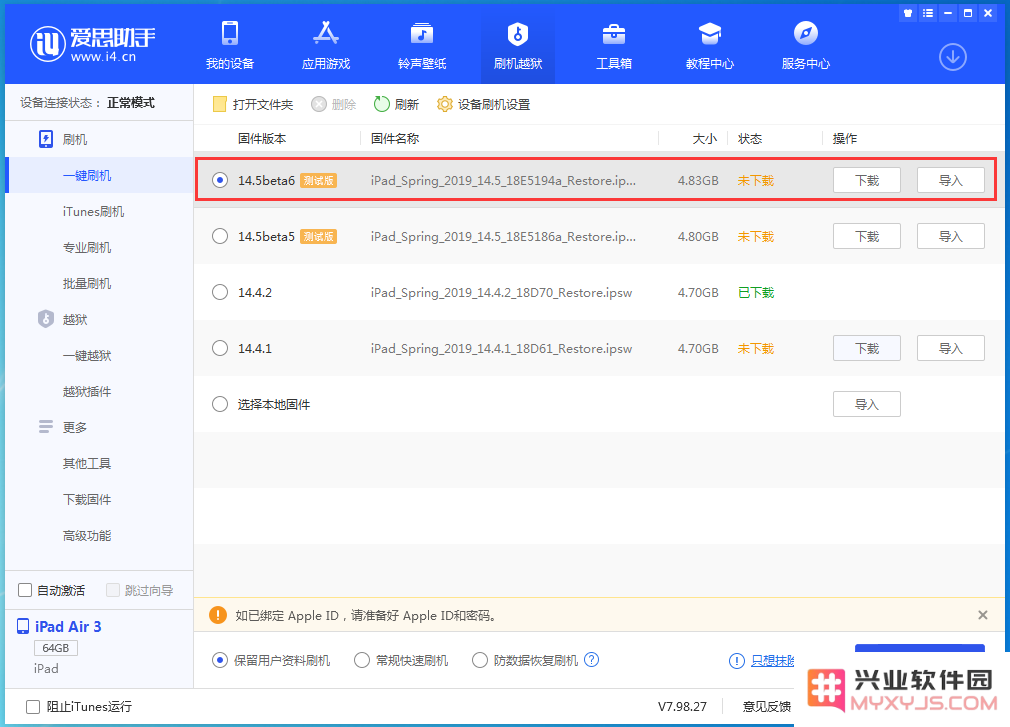Click the iPad device icon at bottom left
Image resolution: width=1010 pixels, height=727 pixels.
[x=23, y=626]
